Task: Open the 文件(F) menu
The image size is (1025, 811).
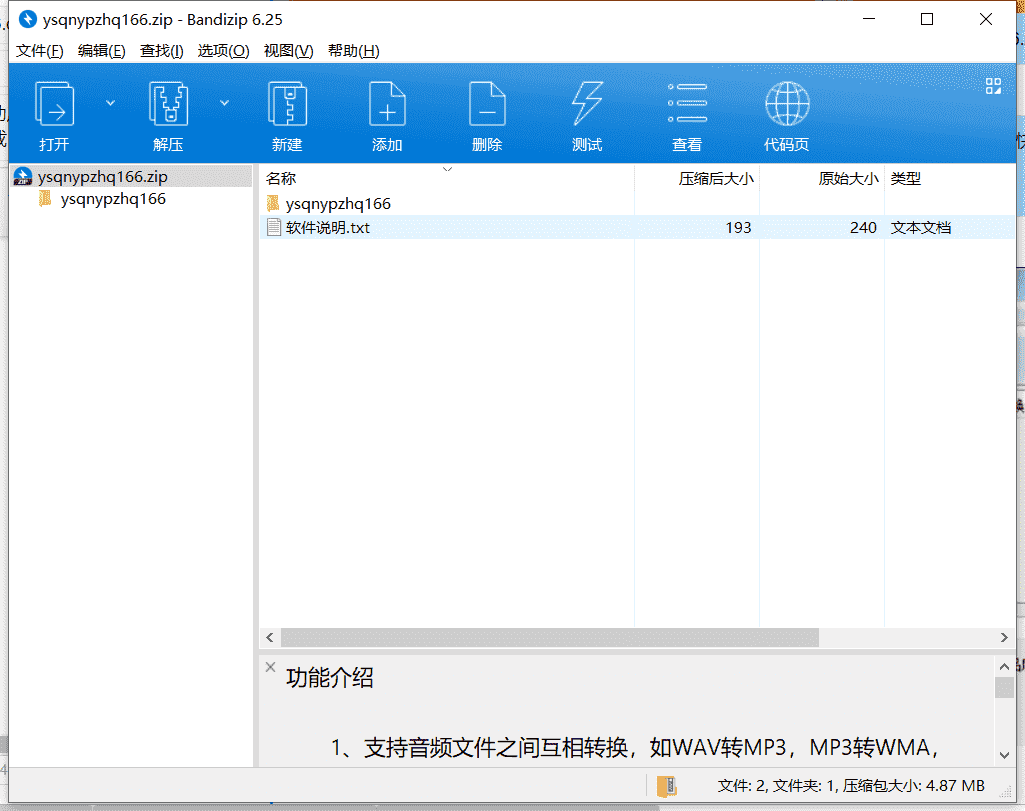Action: tap(40, 51)
